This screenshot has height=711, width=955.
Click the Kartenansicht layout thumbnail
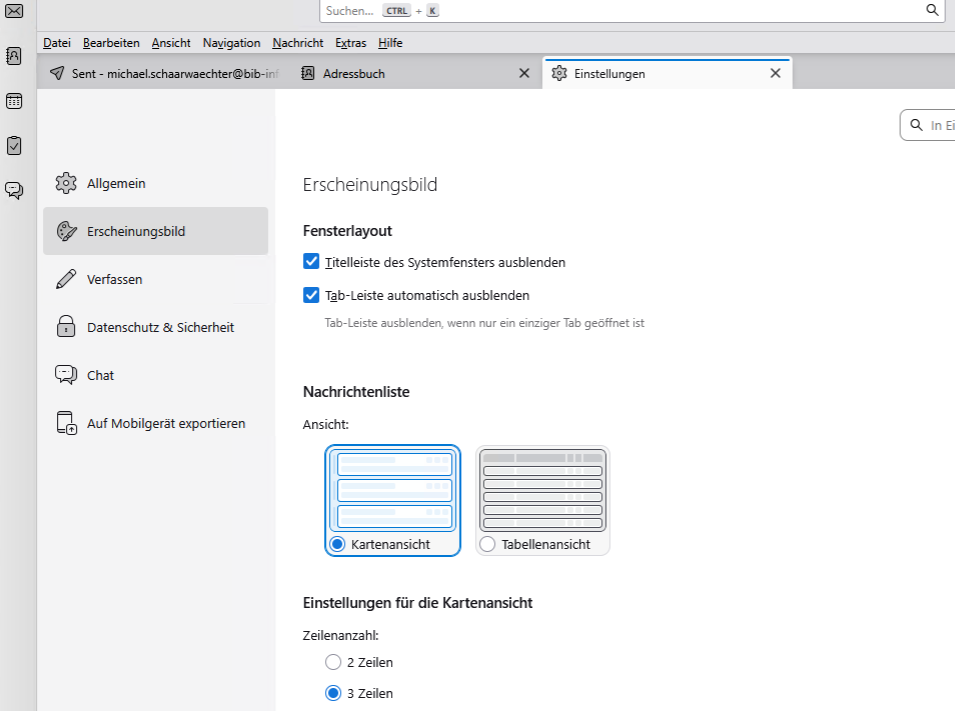394,490
